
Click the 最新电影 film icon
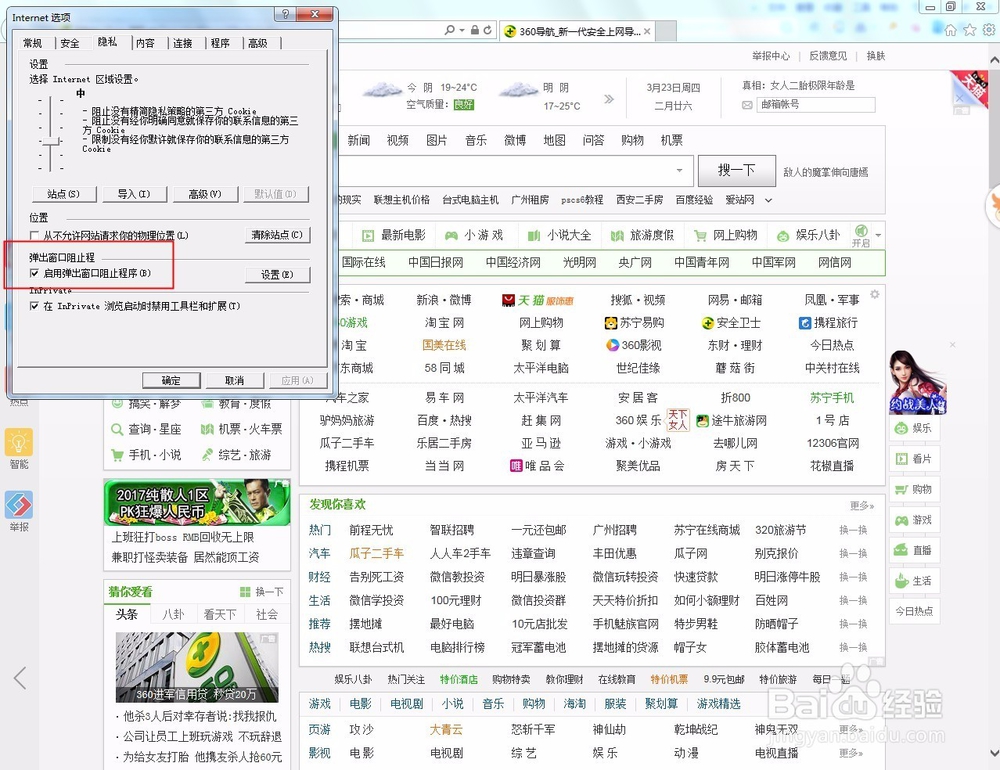[368, 236]
